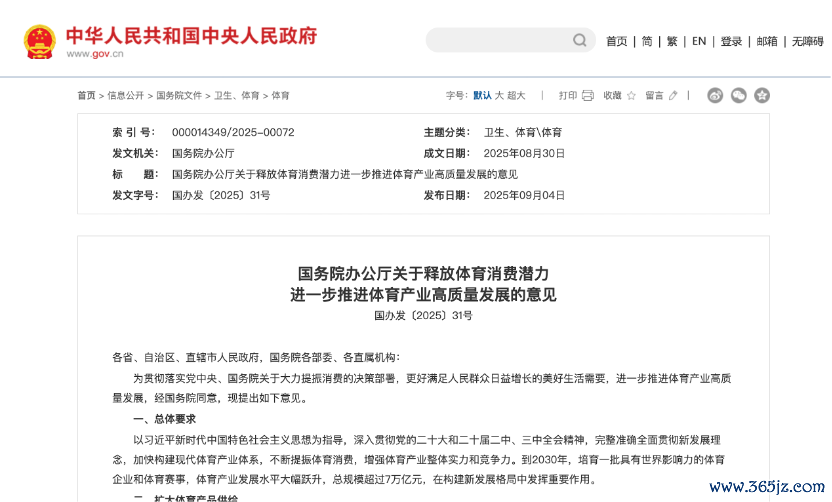Click the print (打印) printer icon
Viewport: 832px width, 502px height.
click(588, 95)
